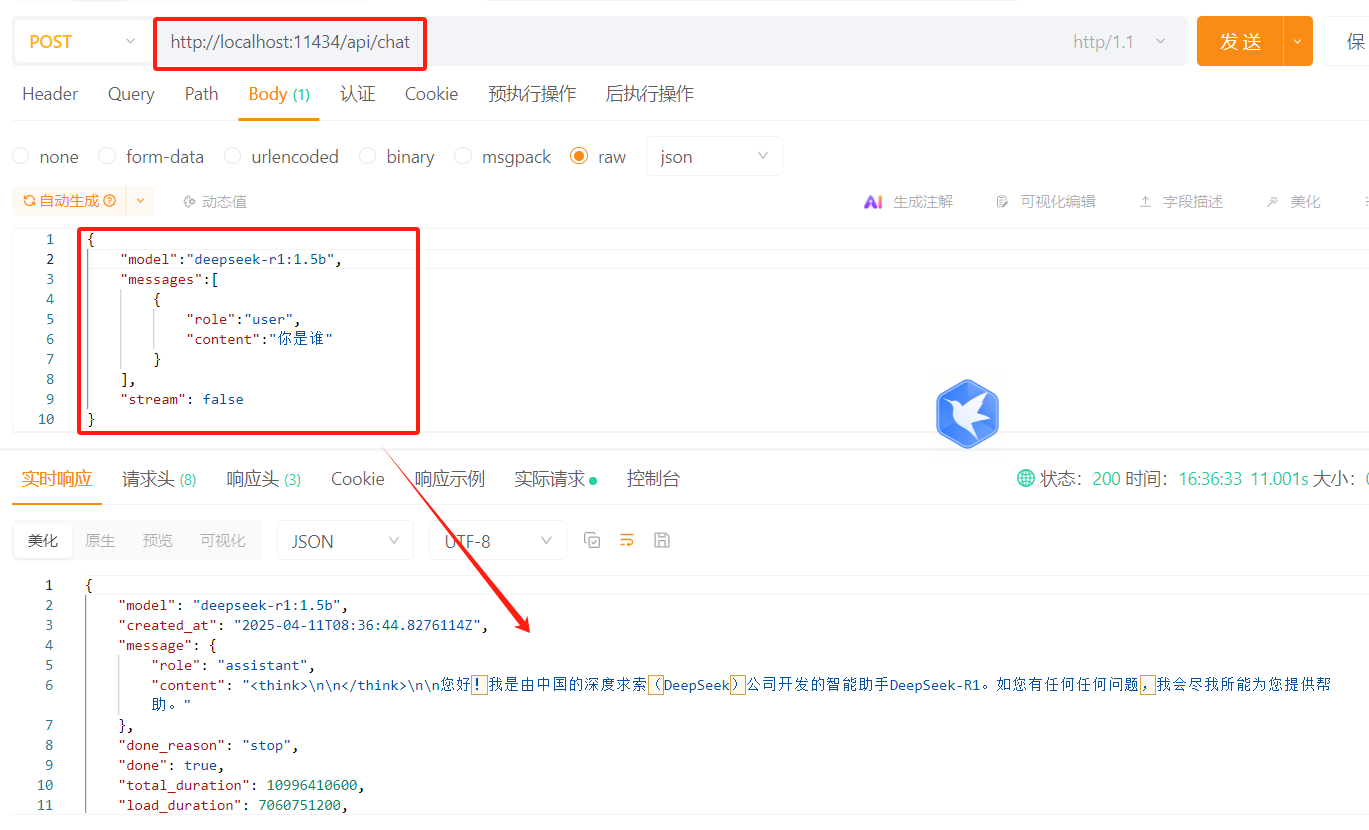Image resolution: width=1369 pixels, height=830 pixels.
Task: Switch to the Path tab
Action: click(x=201, y=94)
